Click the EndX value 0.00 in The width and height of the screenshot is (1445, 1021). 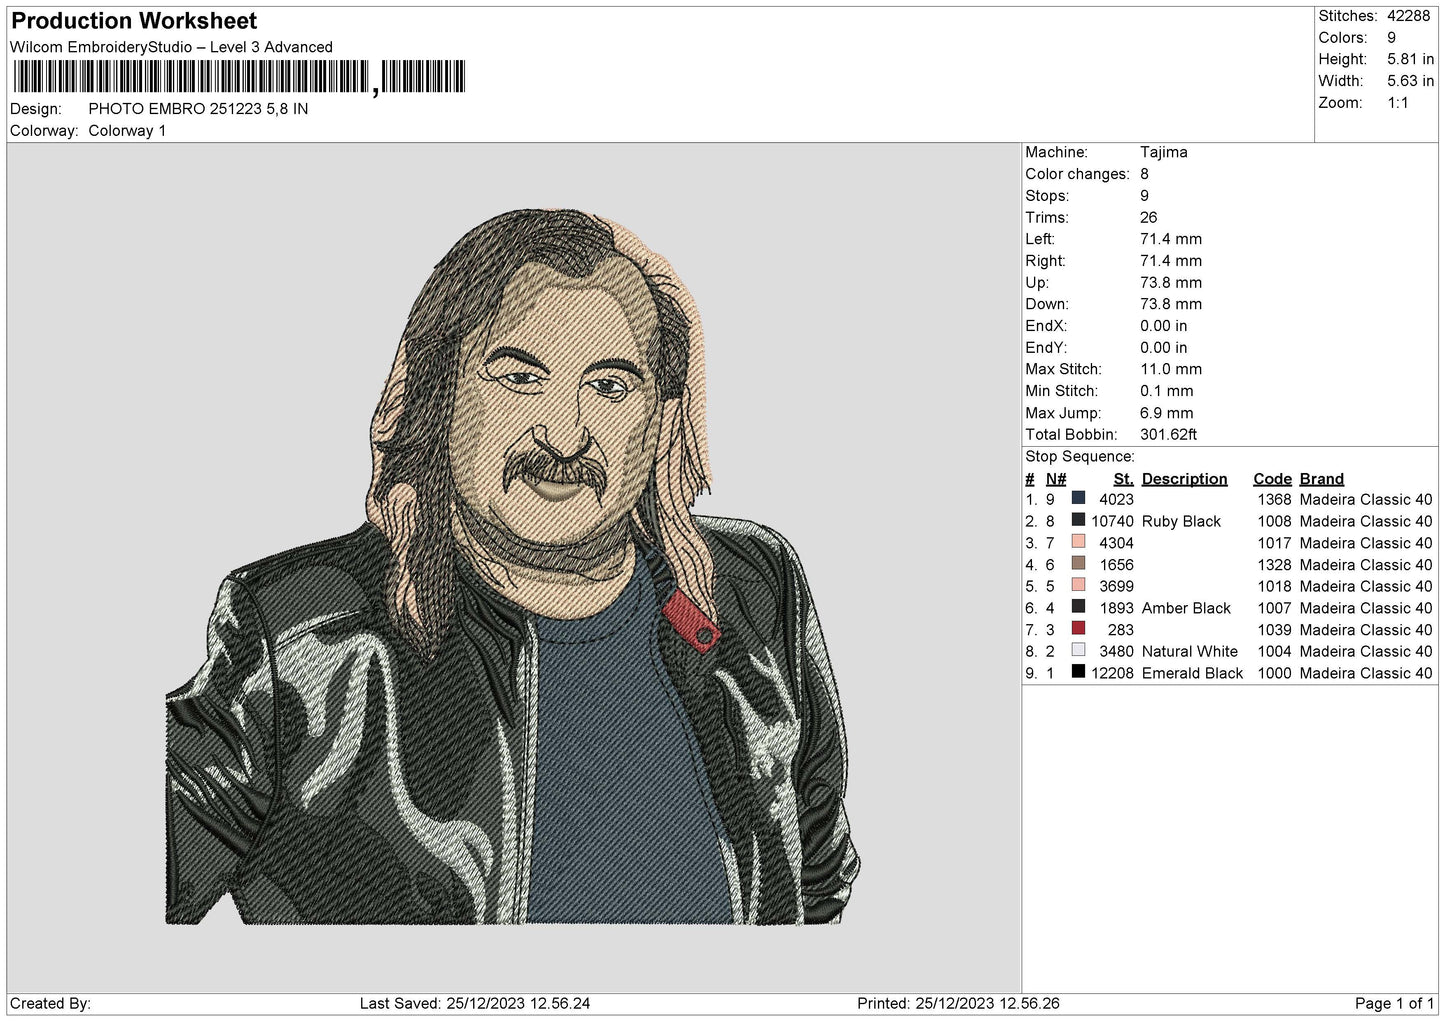click(1163, 326)
